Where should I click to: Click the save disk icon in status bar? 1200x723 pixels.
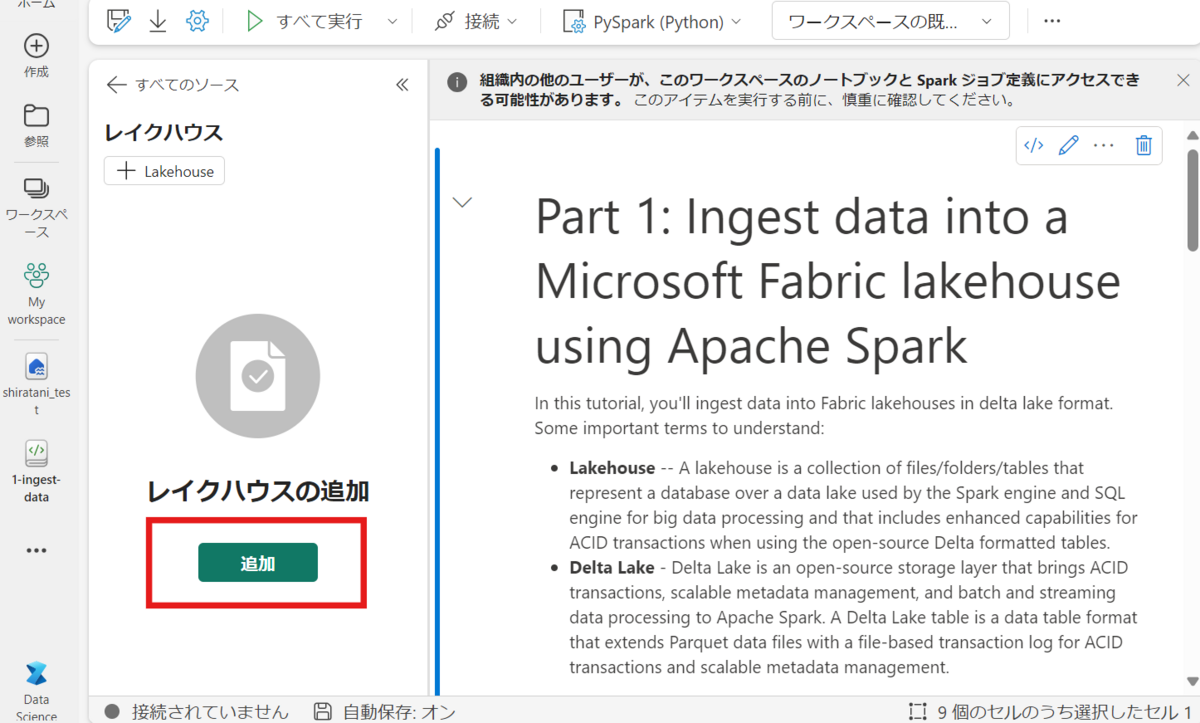[323, 712]
